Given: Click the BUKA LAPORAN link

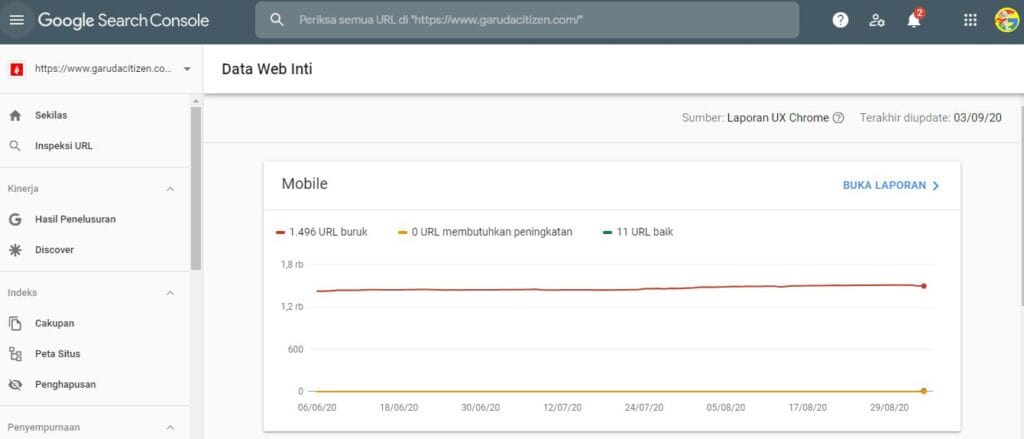Looking at the screenshot, I should point(884,186).
